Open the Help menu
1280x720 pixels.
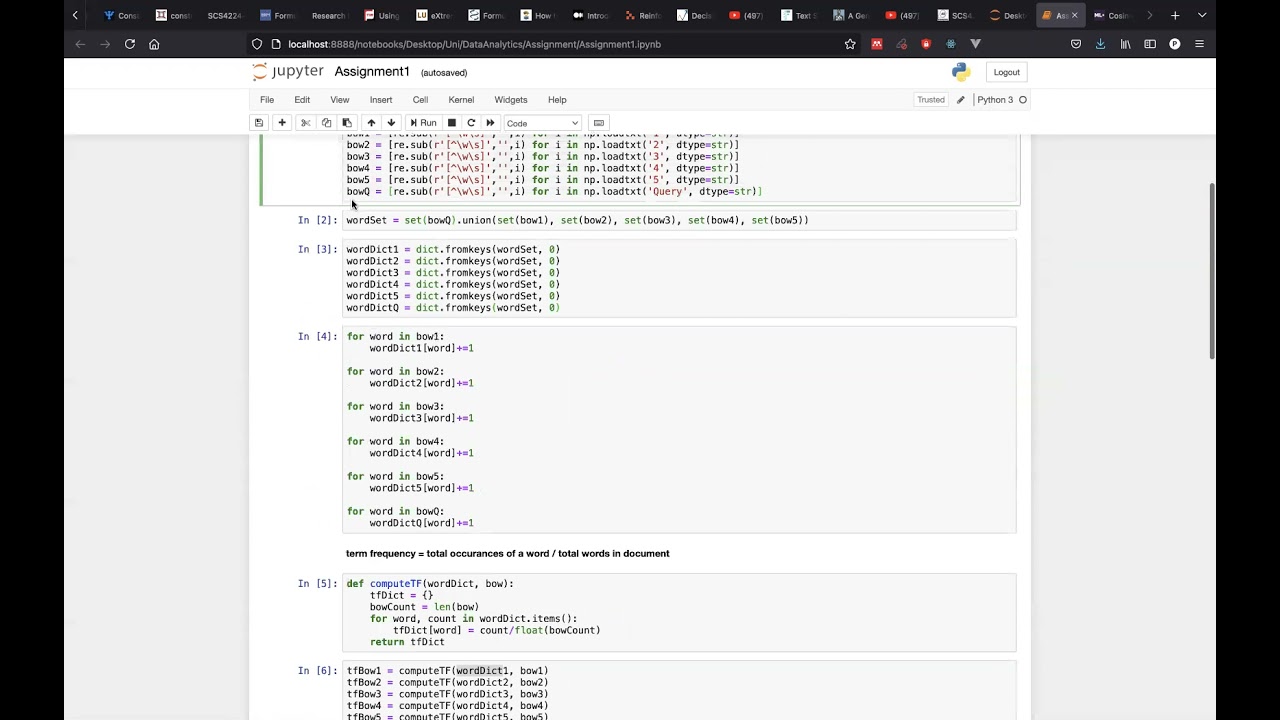pyautogui.click(x=557, y=100)
